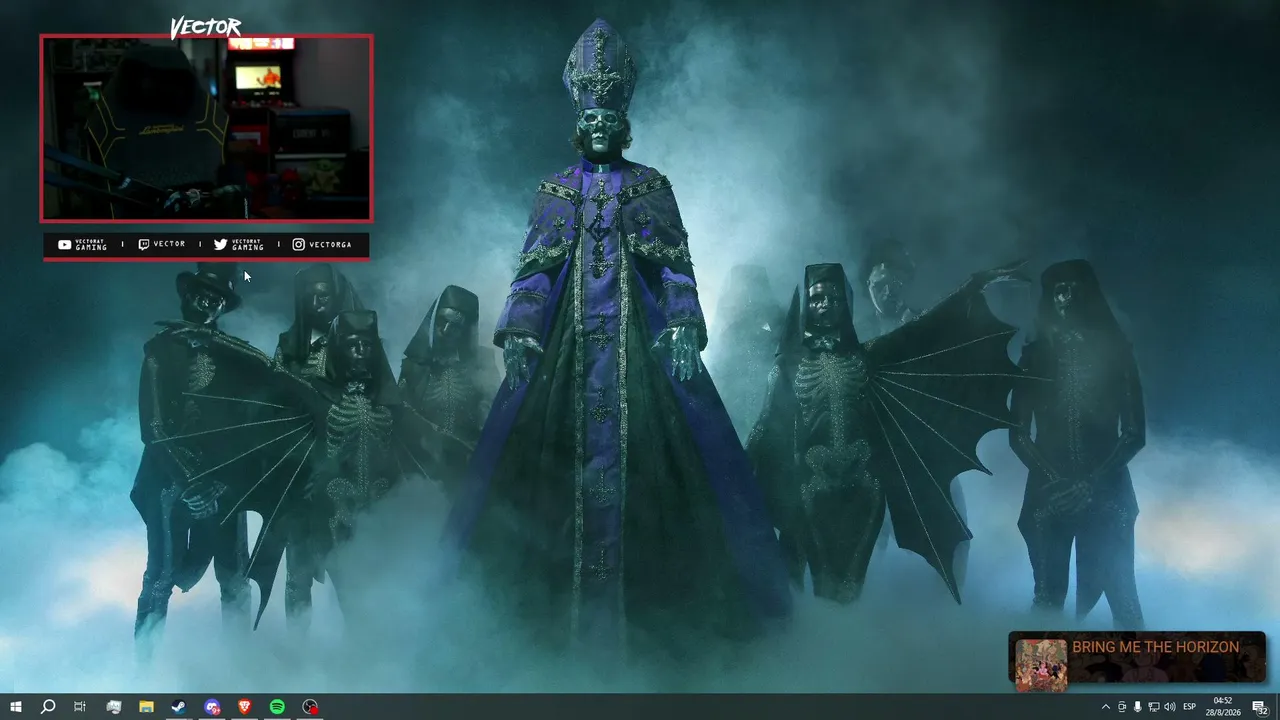Open the pinned app between Task View and File Explorer

point(113,707)
